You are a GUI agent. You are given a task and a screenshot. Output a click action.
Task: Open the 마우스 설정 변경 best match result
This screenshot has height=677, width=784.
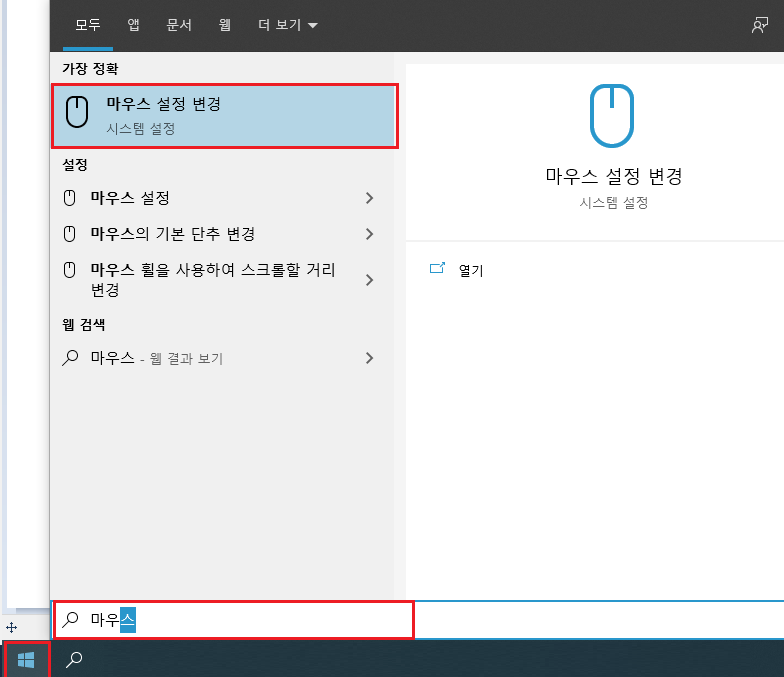tap(225, 116)
